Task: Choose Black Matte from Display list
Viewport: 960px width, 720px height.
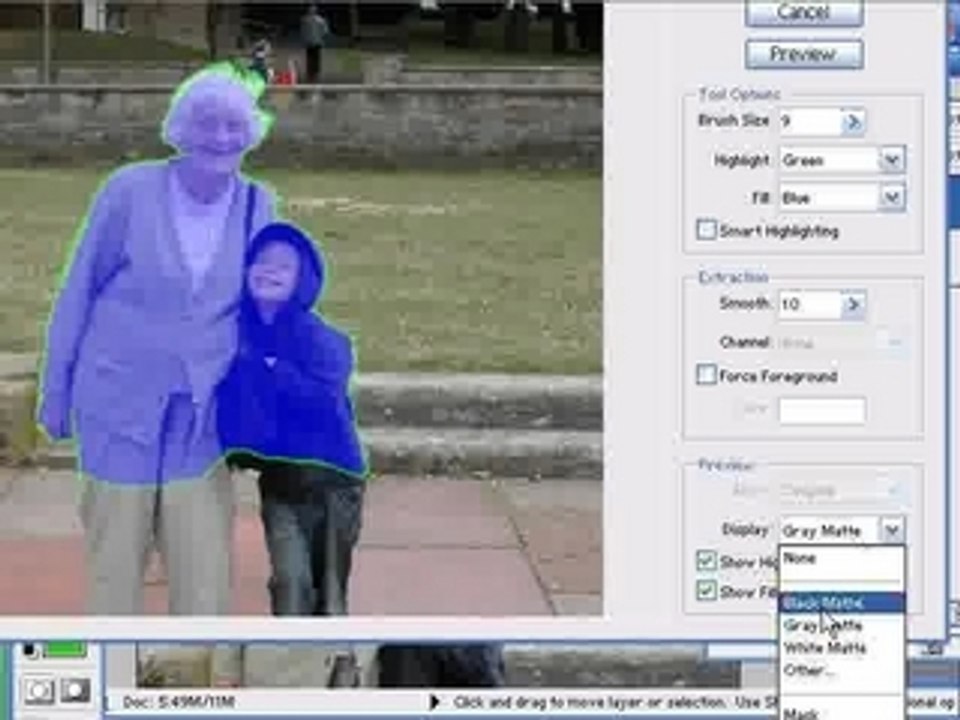Action: coord(841,603)
